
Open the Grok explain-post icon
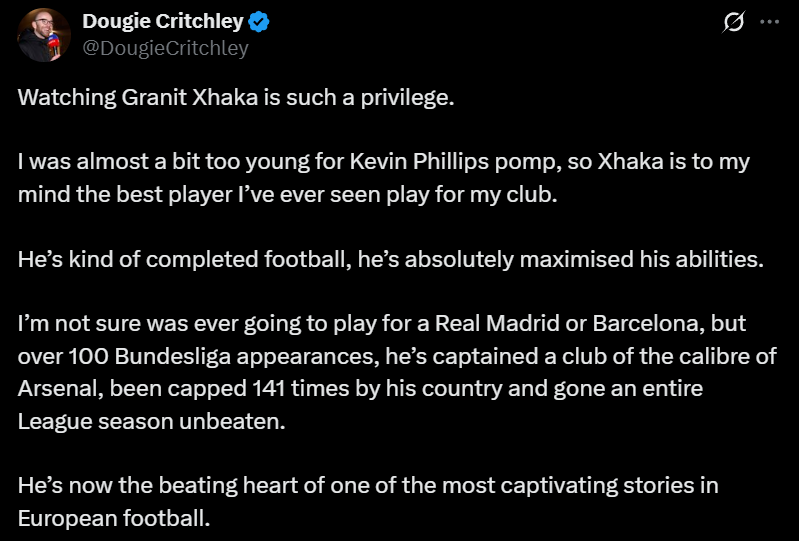[734, 23]
